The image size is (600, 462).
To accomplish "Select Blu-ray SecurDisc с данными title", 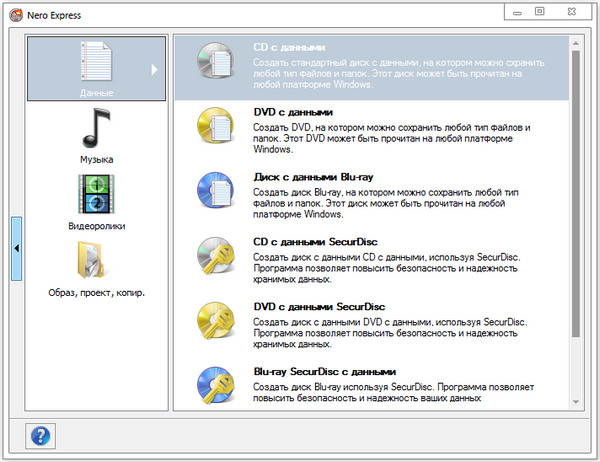I will point(324,371).
